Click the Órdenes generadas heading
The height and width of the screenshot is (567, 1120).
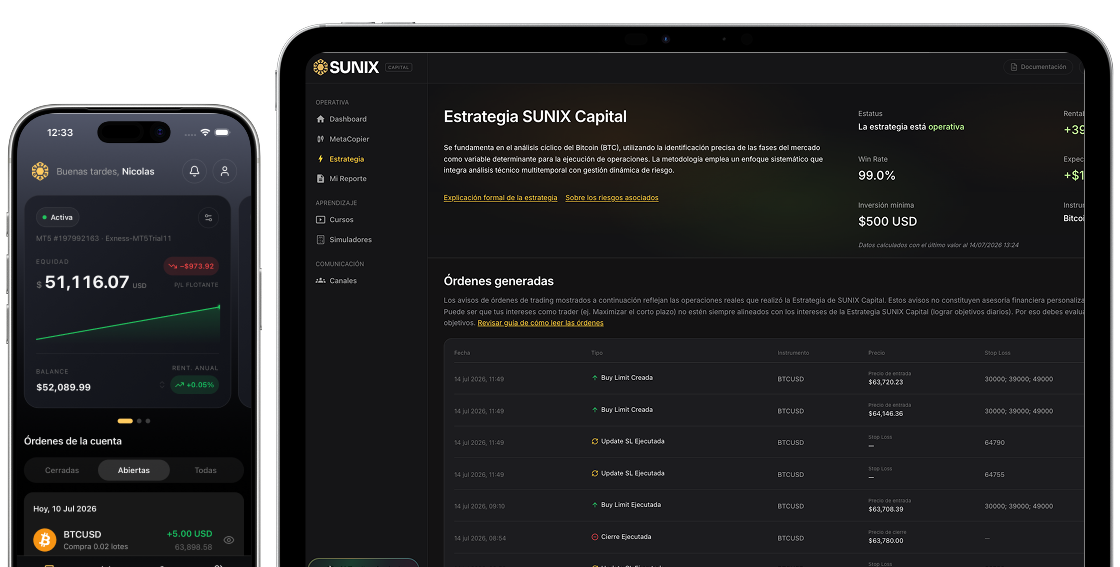pyautogui.click(x=499, y=281)
